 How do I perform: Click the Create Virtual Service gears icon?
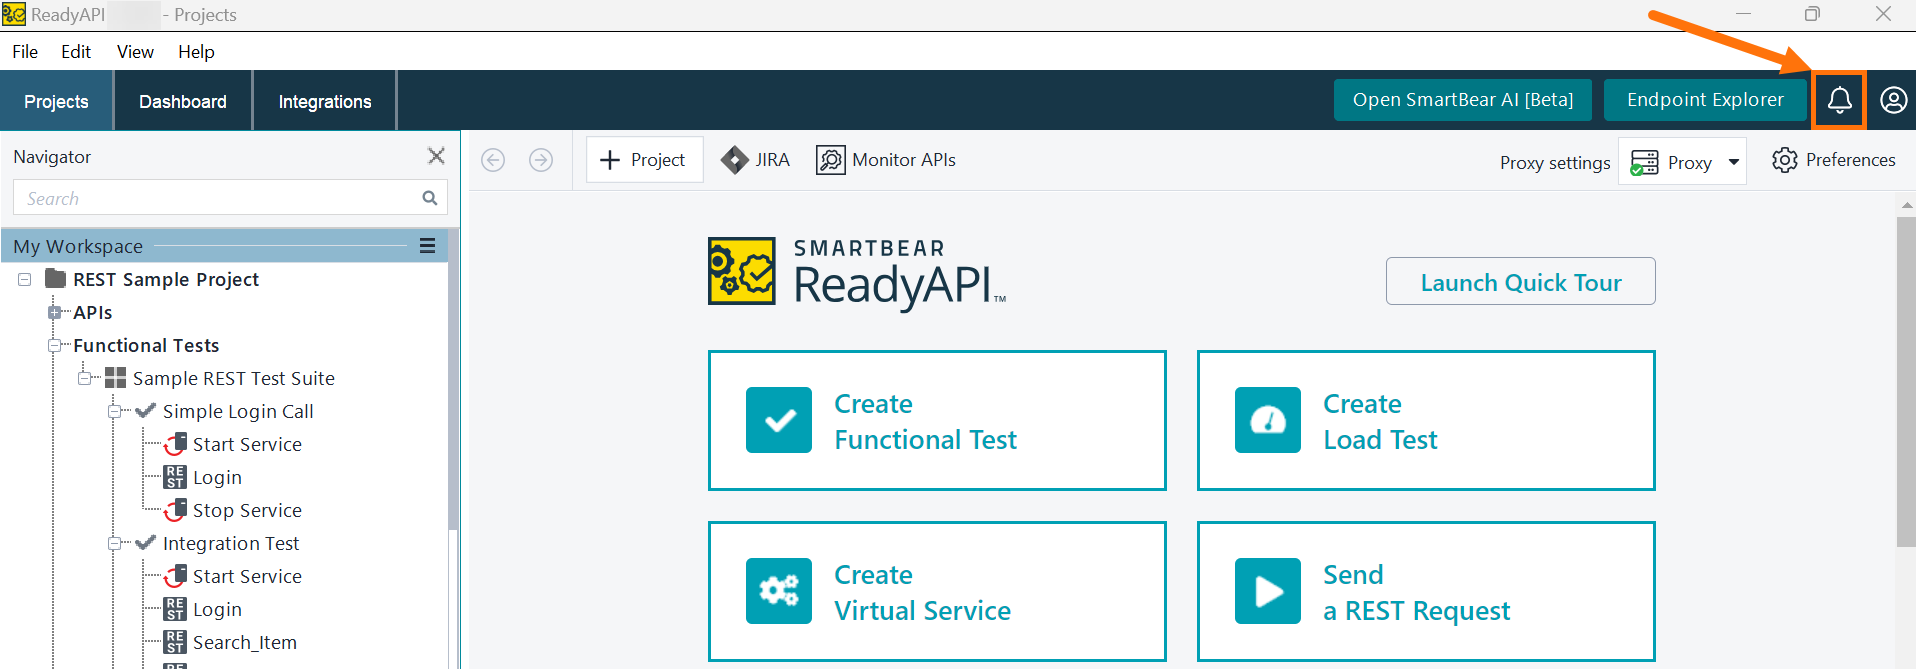pos(779,591)
